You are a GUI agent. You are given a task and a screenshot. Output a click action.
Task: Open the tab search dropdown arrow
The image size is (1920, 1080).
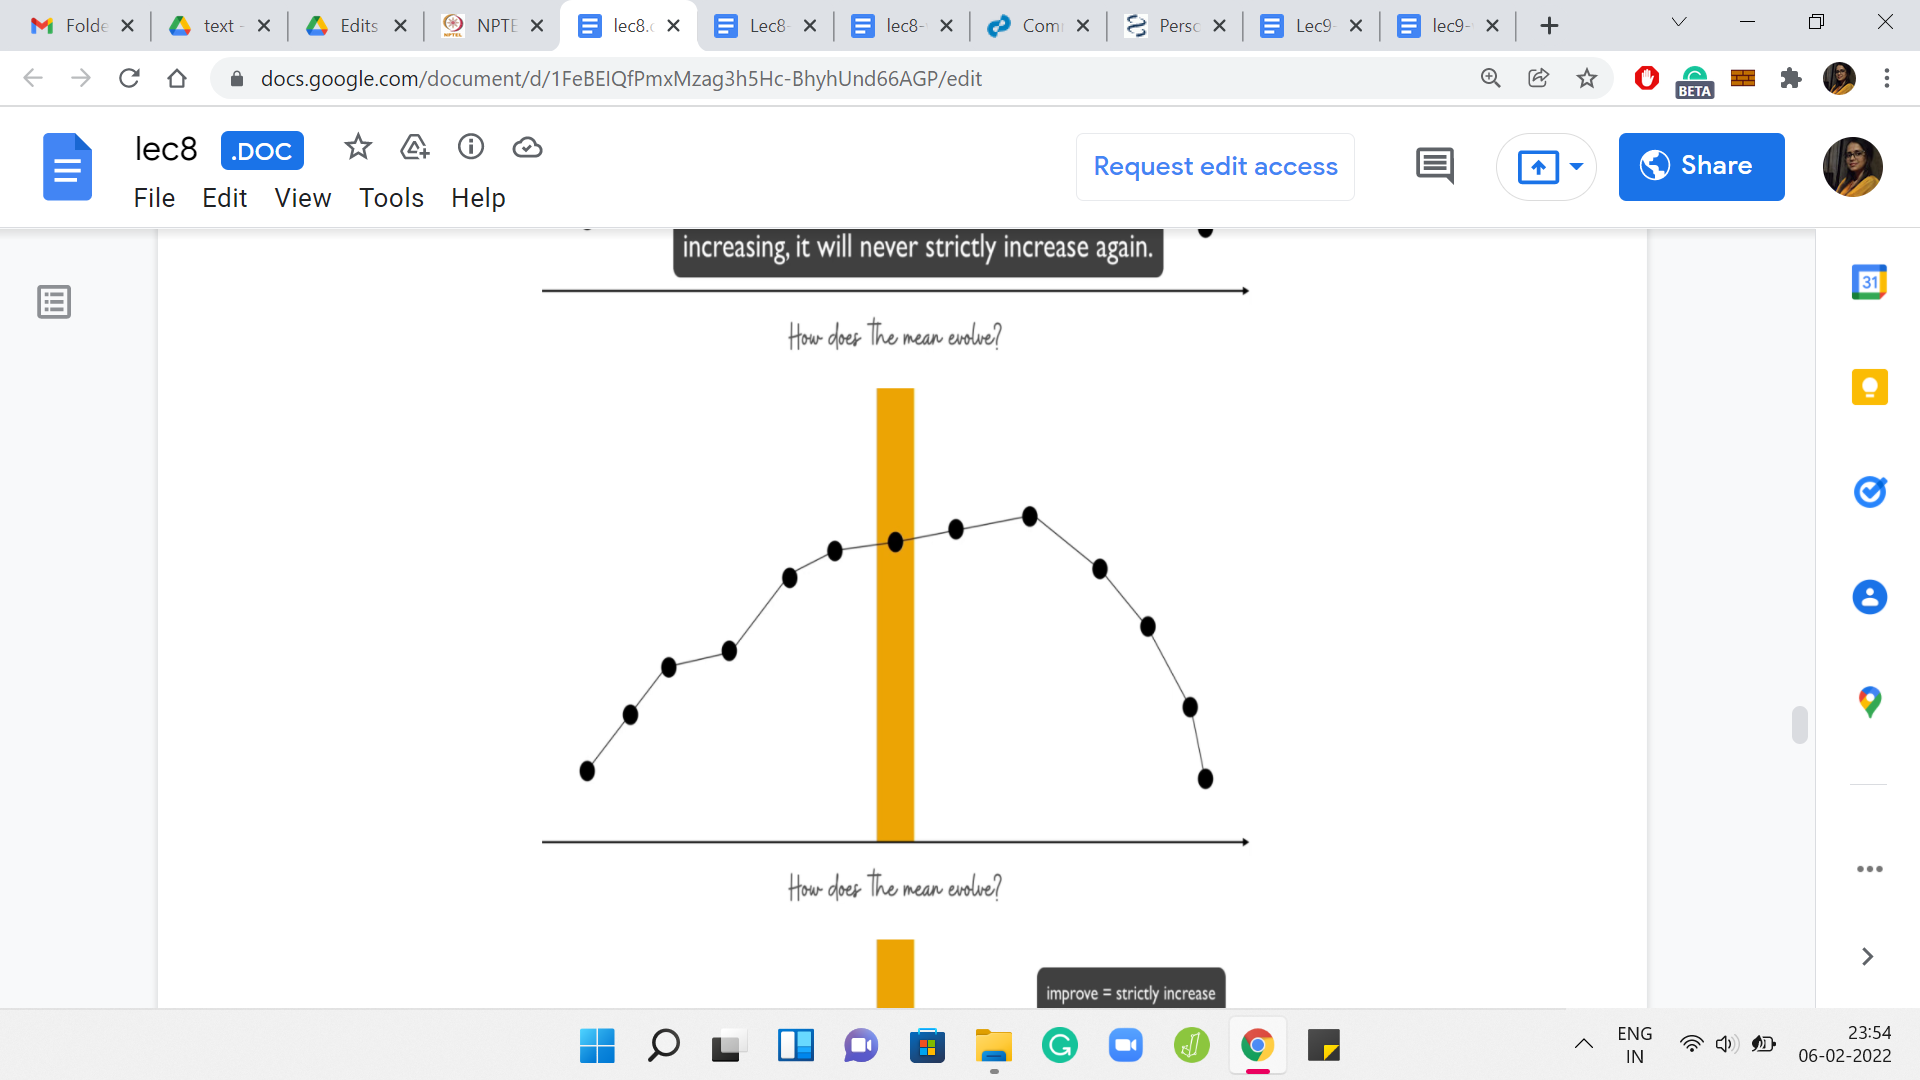tap(1679, 23)
